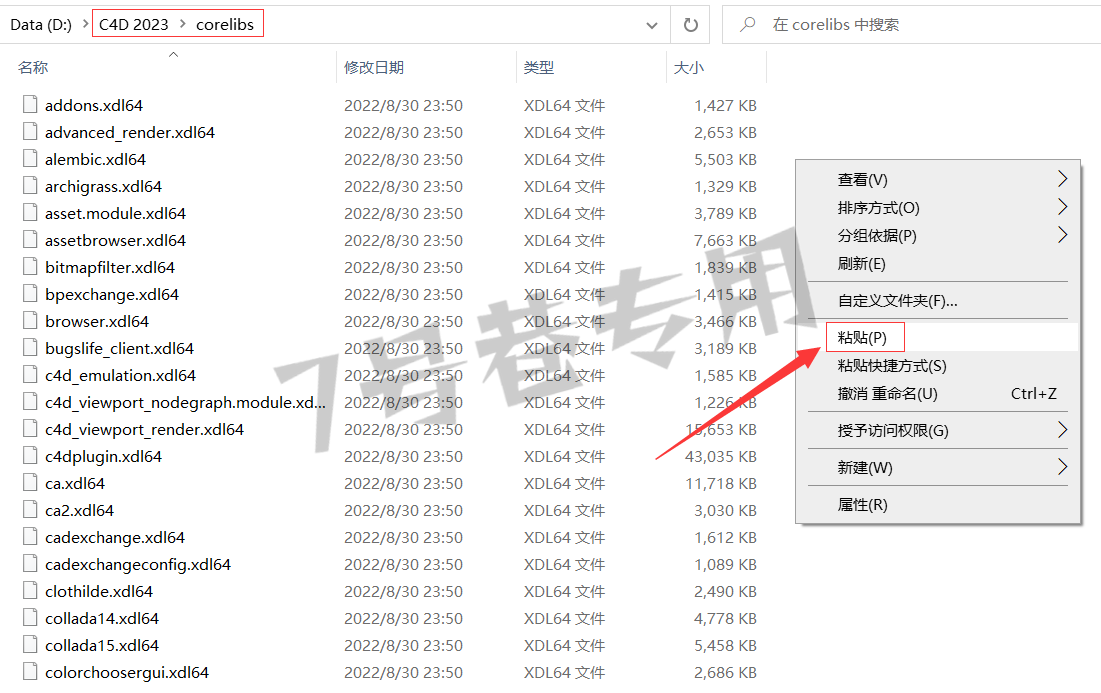Choose 粘贴(P) from the context menu
Image resolution: width=1101 pixels, height=693 pixels.
[x=862, y=338]
